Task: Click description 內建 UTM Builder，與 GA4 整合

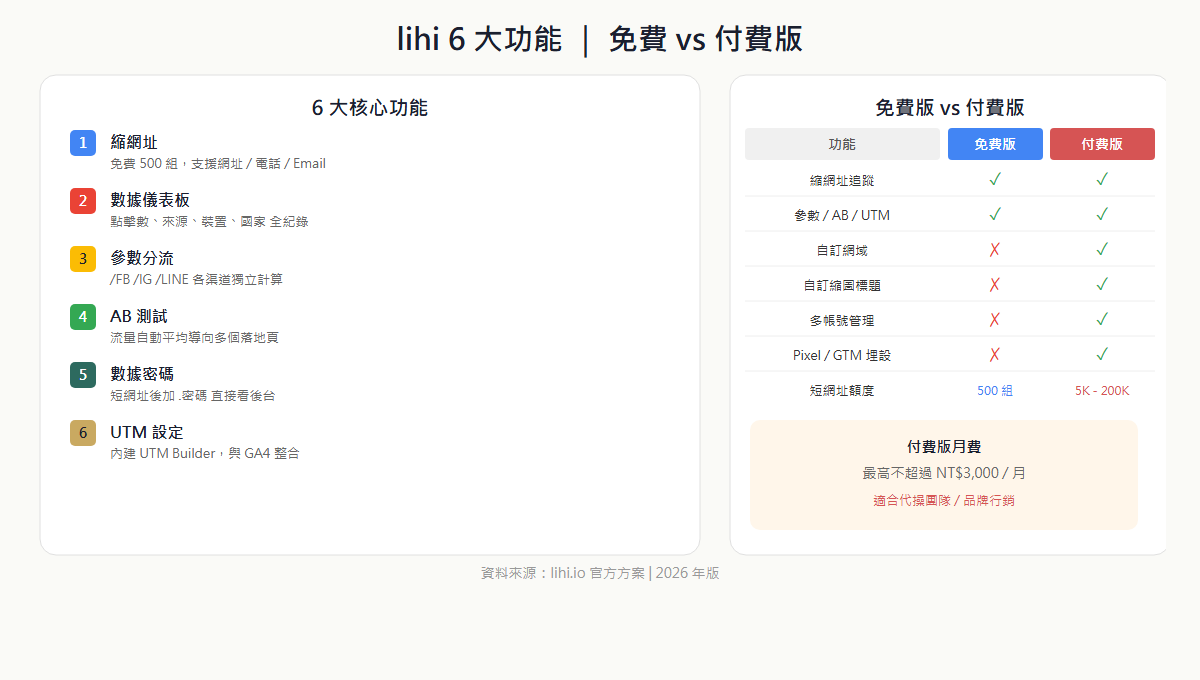Action: [205, 454]
